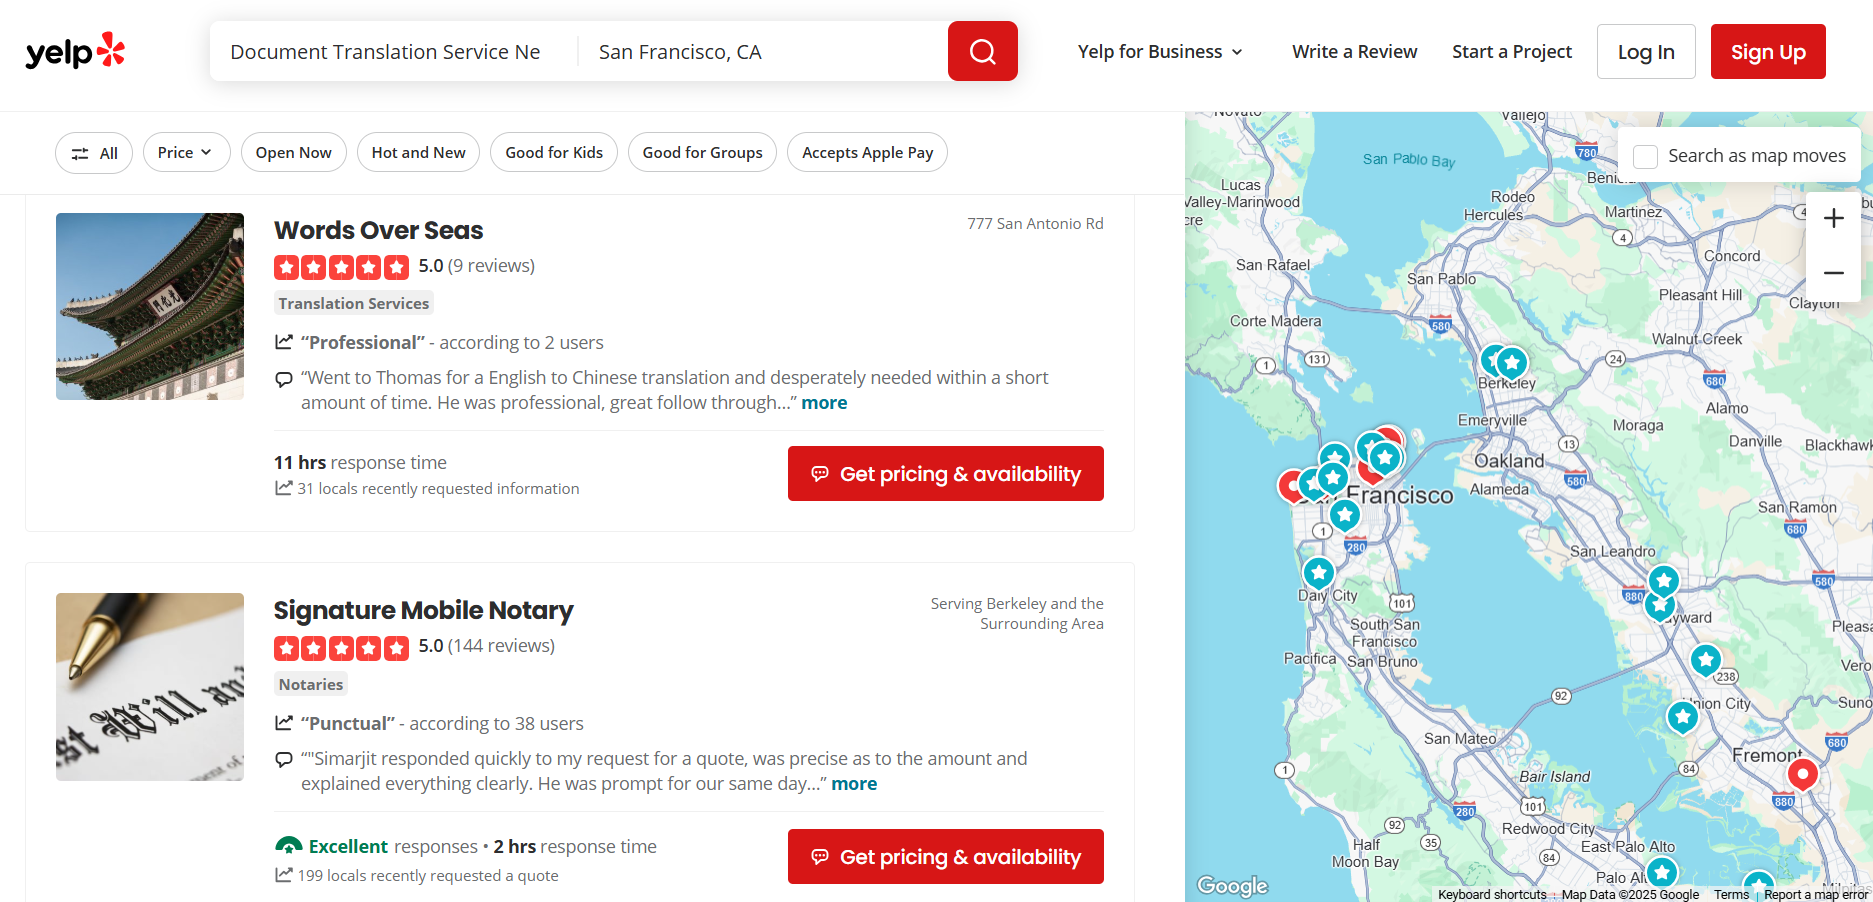The width and height of the screenshot is (1873, 902).
Task: Click the Yelp logo
Action: (x=75, y=51)
